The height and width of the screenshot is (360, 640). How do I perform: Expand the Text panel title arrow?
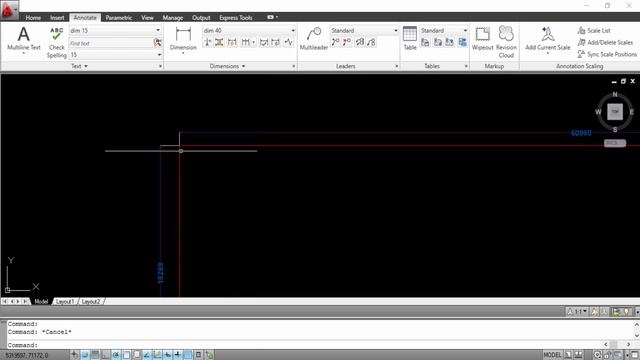pyautogui.click(x=86, y=66)
